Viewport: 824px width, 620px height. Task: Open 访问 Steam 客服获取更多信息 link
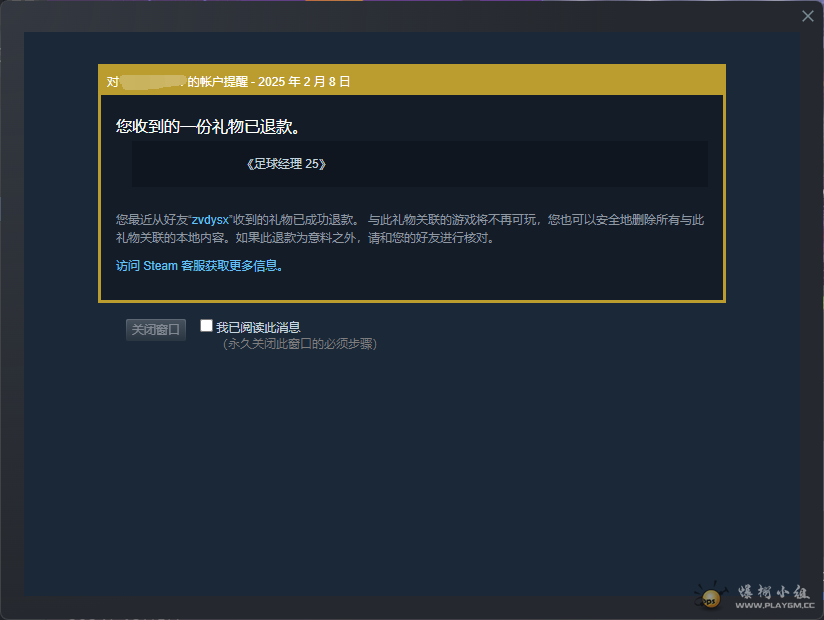pyautogui.click(x=199, y=266)
